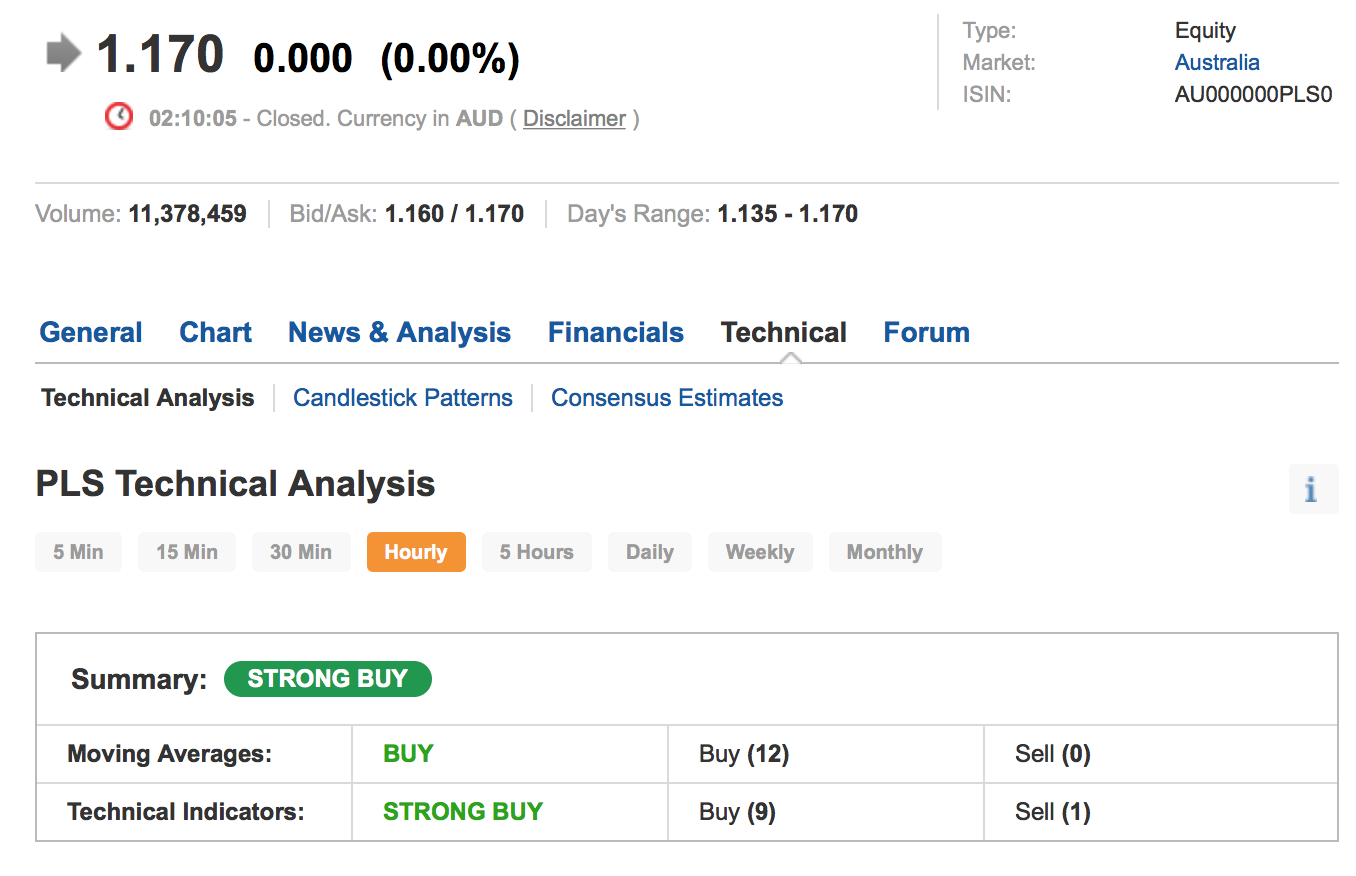The height and width of the screenshot is (876, 1356).
Task: Go to the Financials tab
Action: coord(615,333)
